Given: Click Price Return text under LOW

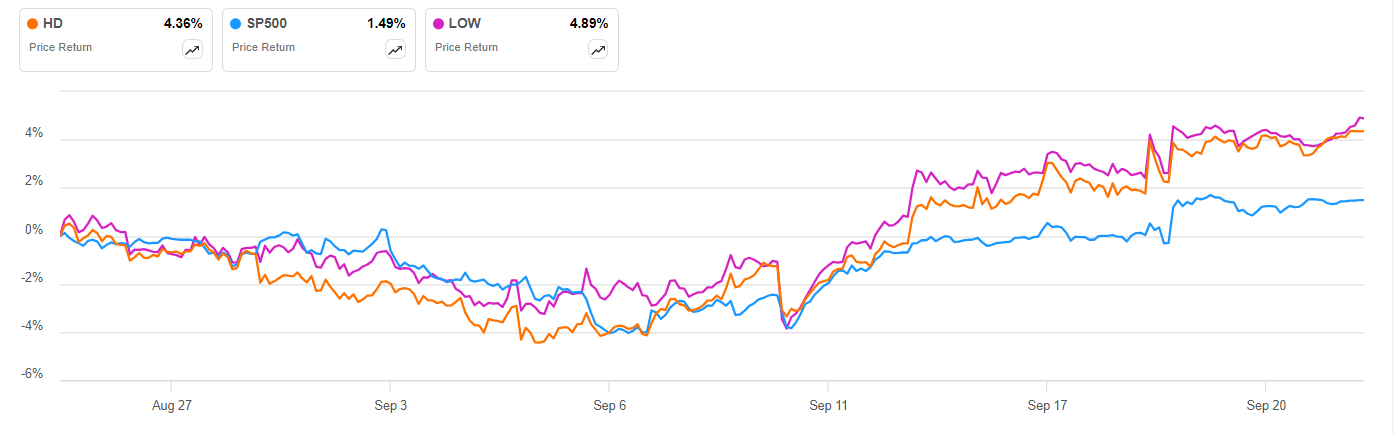Looking at the screenshot, I should [466, 47].
